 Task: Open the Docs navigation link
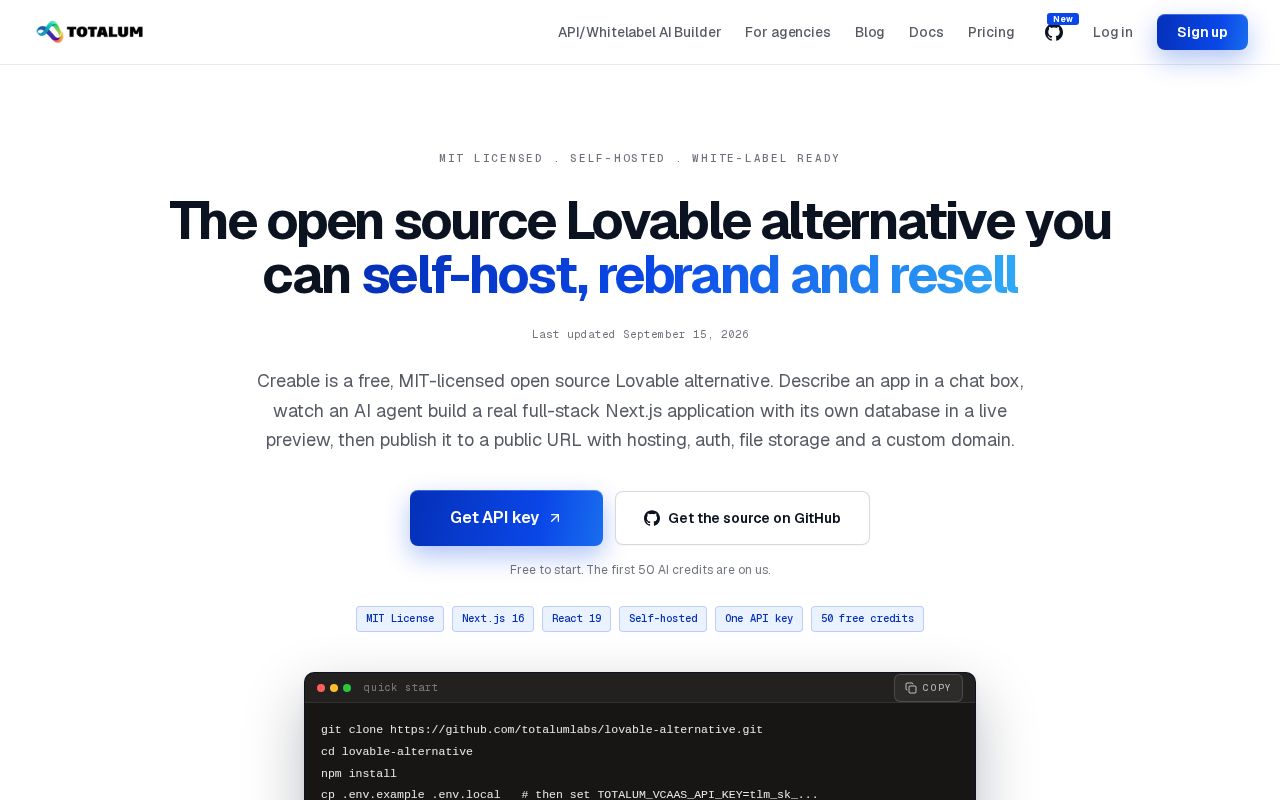point(926,32)
